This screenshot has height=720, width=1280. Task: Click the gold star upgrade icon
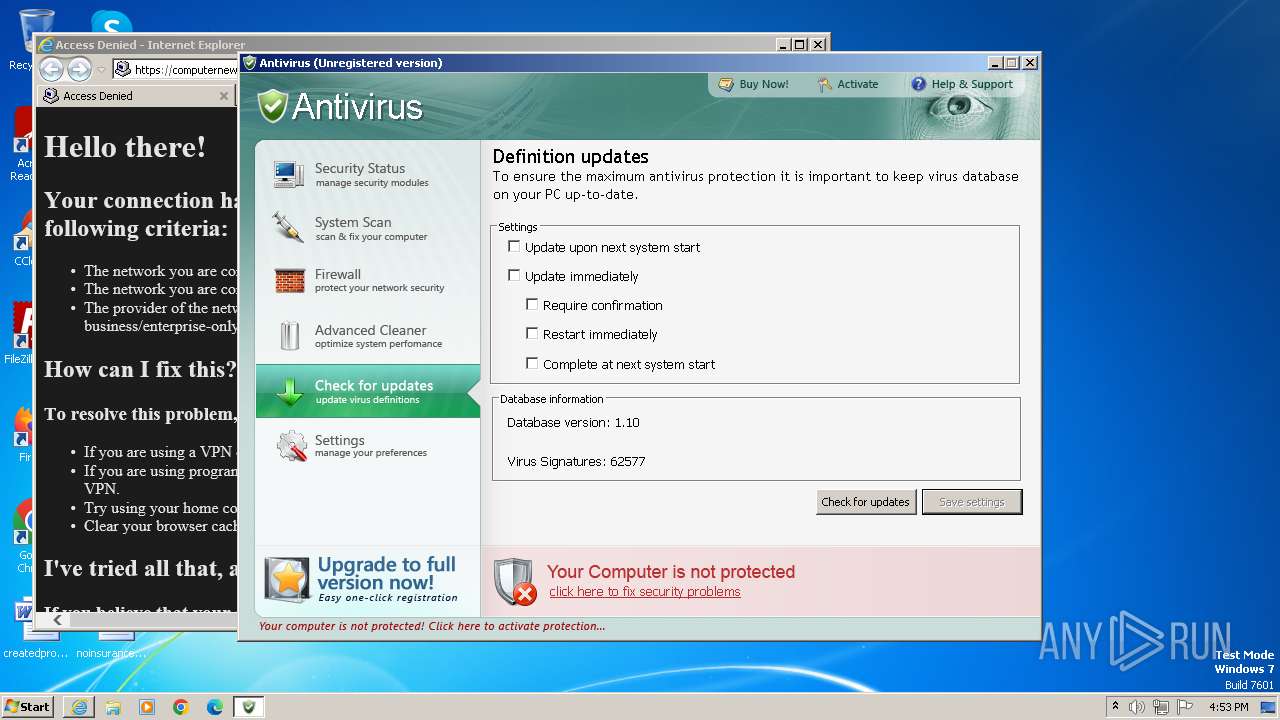287,580
